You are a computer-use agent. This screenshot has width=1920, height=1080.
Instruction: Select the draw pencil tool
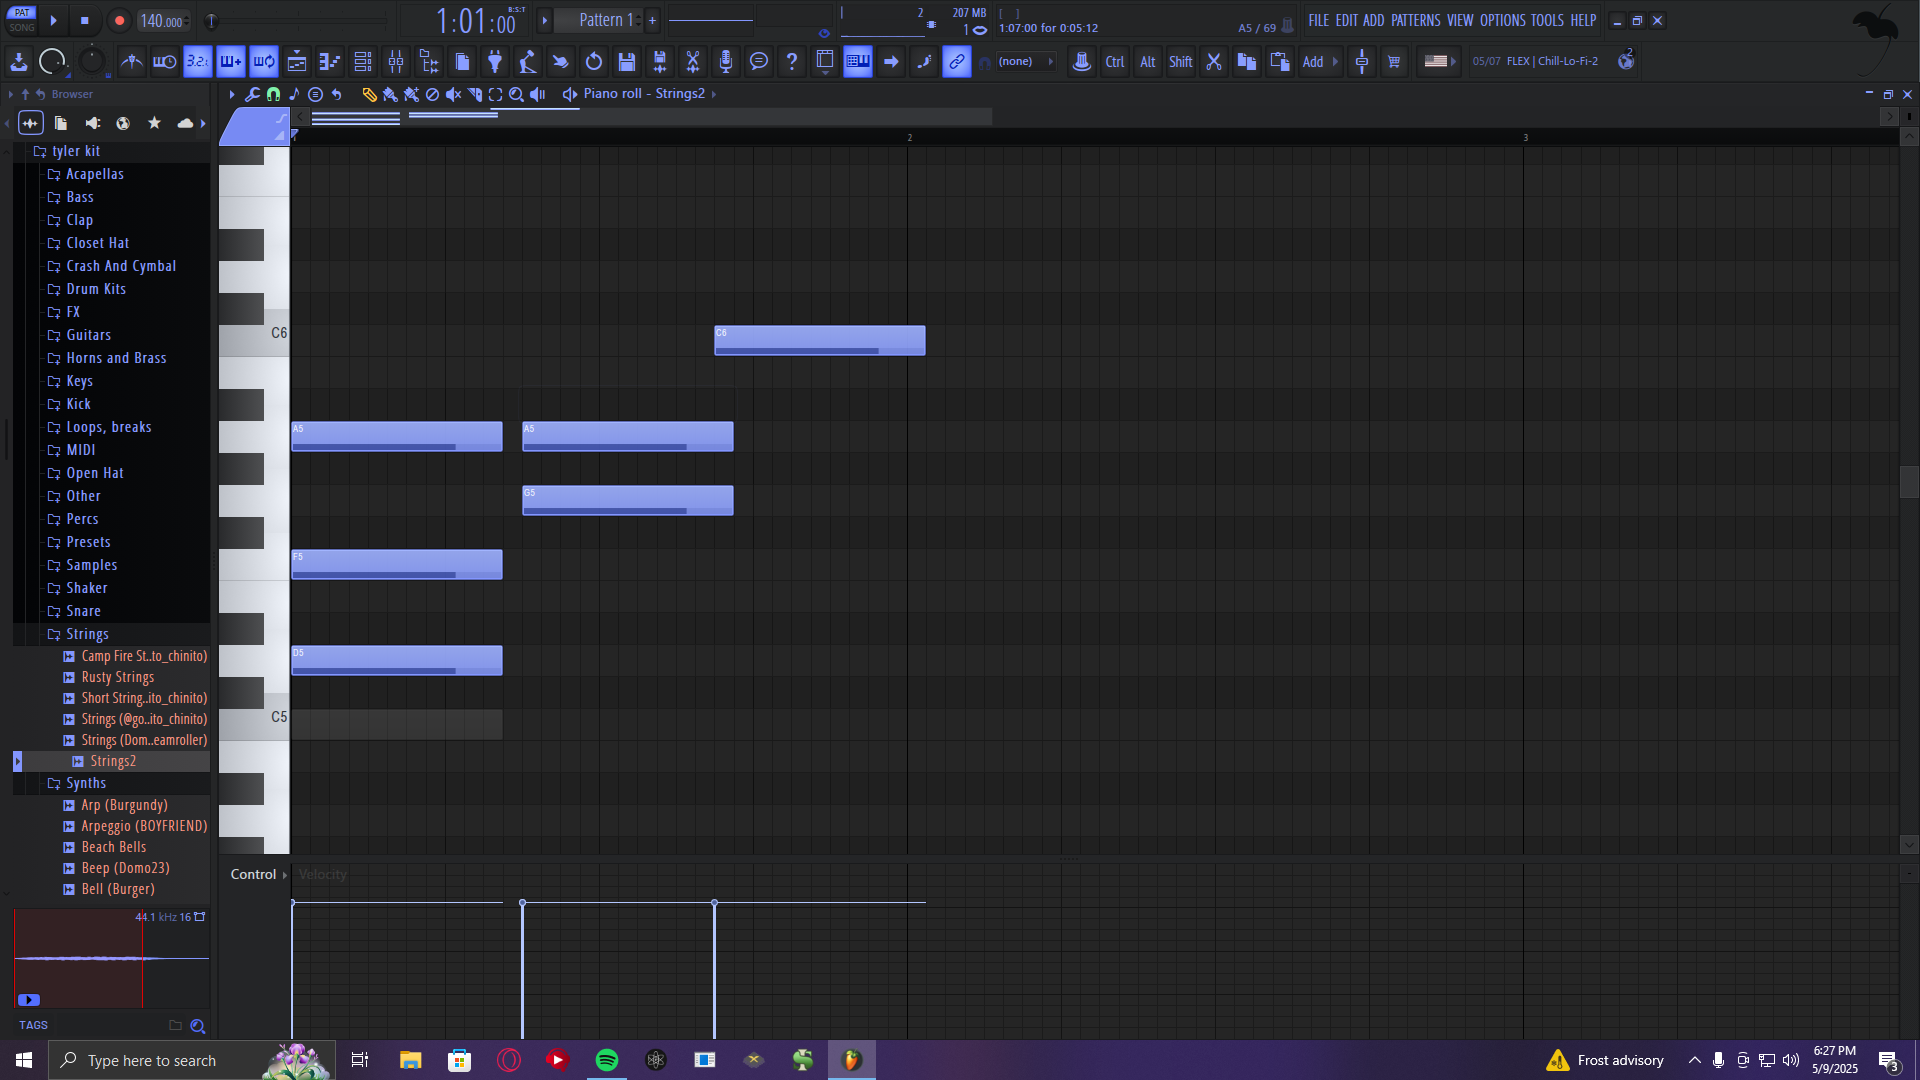[369, 94]
